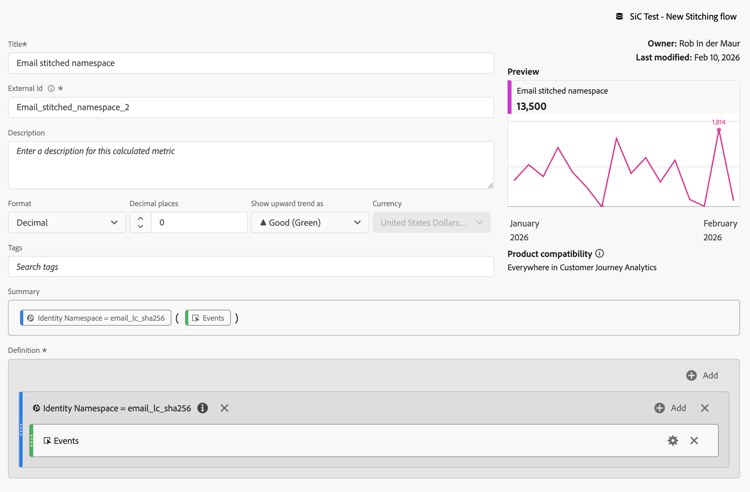Click the data view database icon

tap(619, 17)
